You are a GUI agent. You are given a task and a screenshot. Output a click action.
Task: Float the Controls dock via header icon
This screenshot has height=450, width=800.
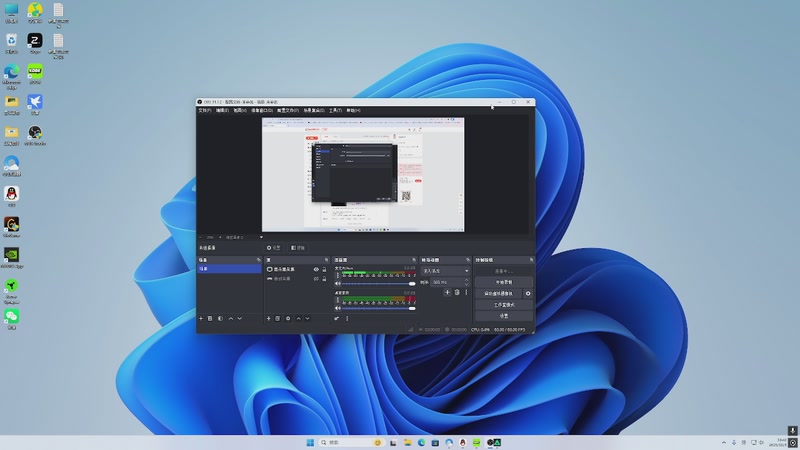coord(531,260)
